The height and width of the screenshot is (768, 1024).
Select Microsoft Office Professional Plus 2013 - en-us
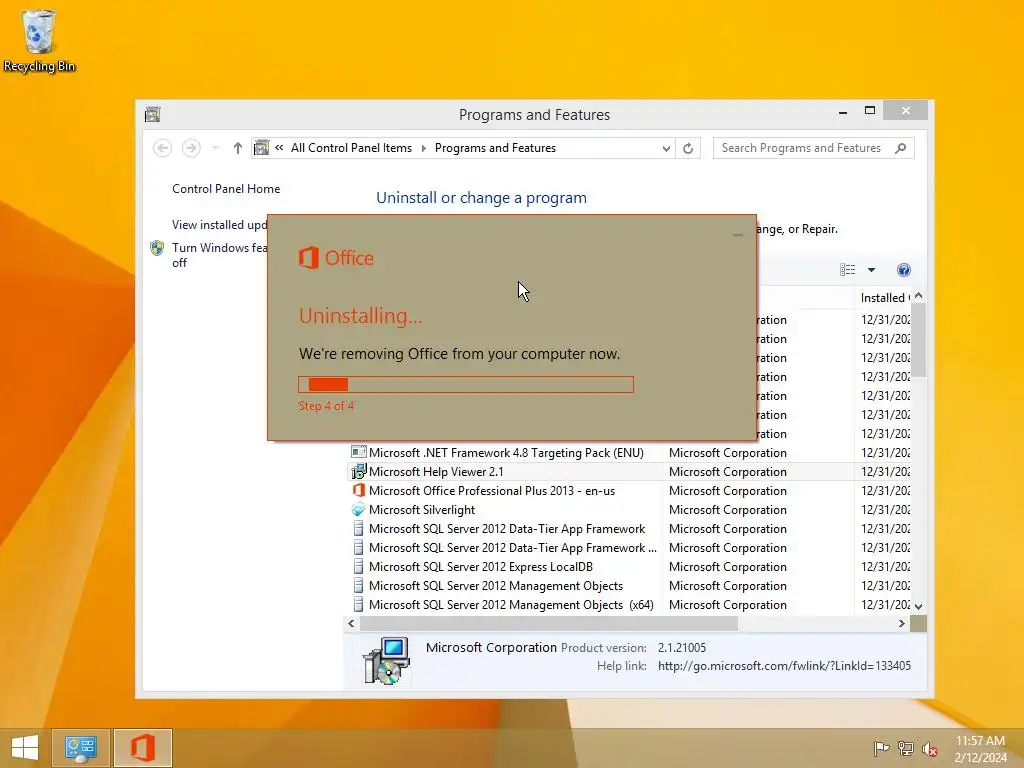tap(492, 490)
